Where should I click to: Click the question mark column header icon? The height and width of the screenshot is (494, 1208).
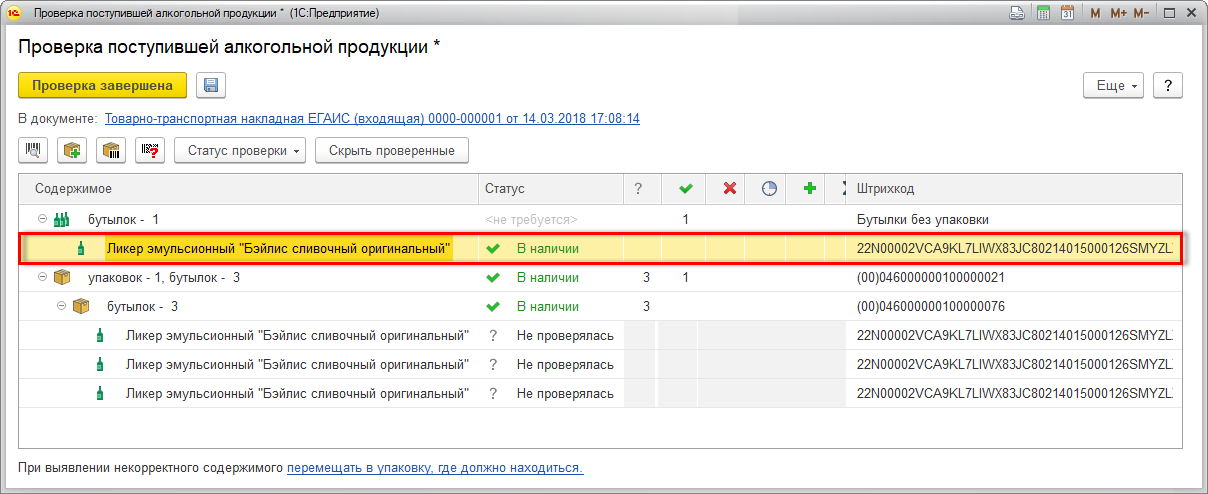(638, 188)
